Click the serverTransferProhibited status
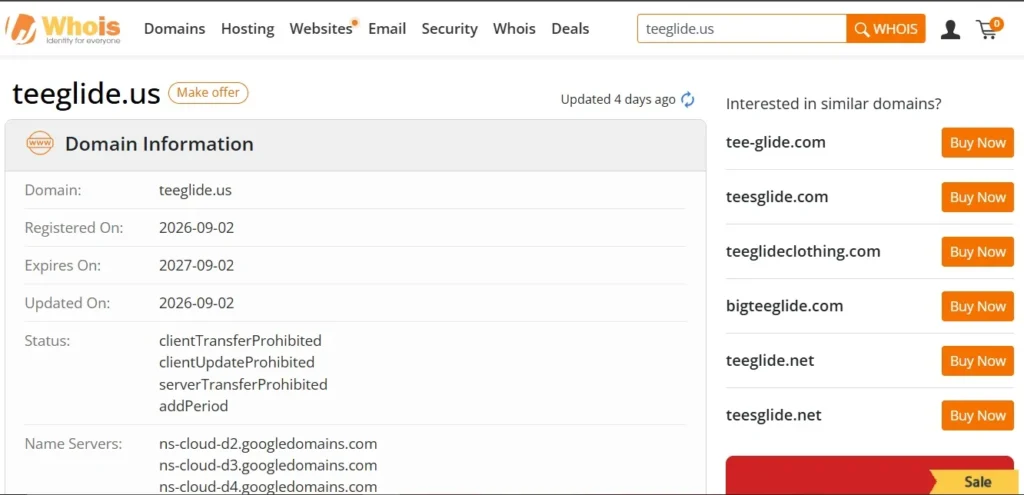The image size is (1024, 495). tap(243, 384)
